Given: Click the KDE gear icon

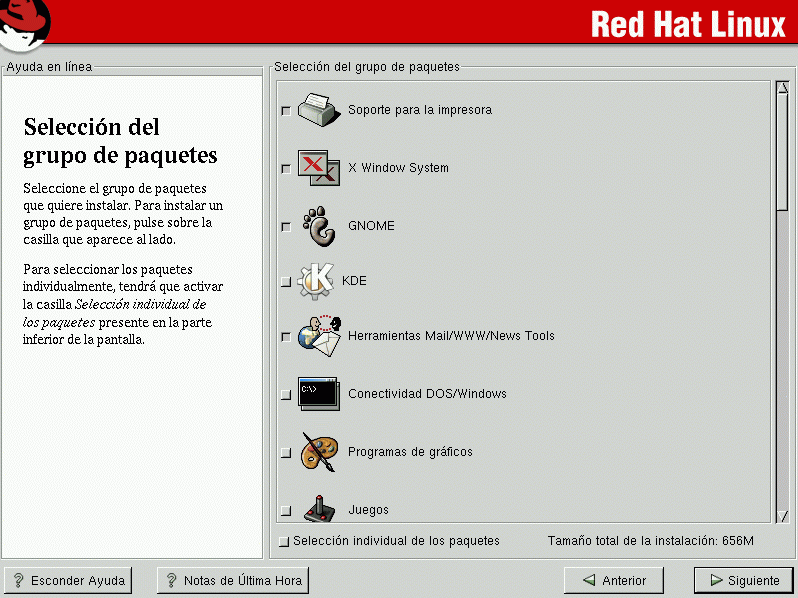Looking at the screenshot, I should click(x=316, y=281).
